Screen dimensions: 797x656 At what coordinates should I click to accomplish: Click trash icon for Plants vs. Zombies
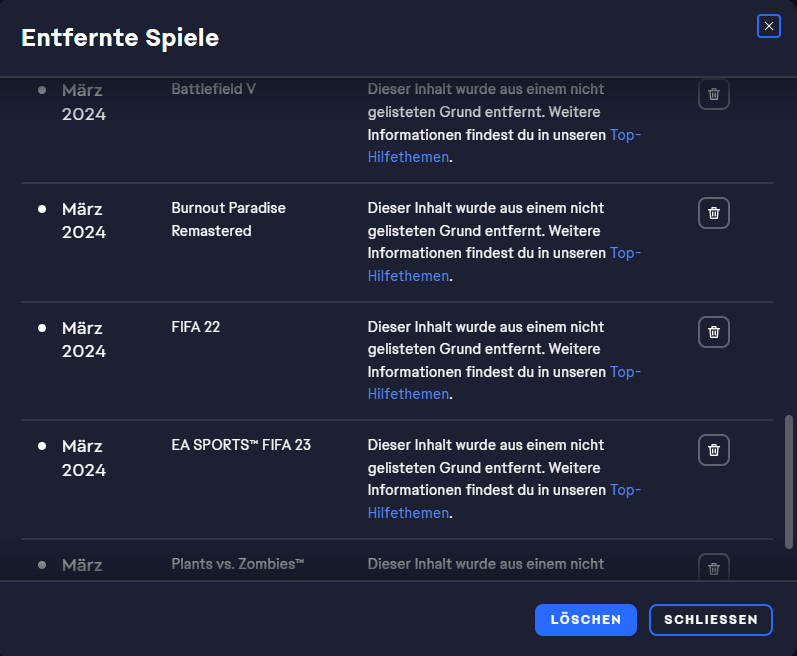(713, 568)
